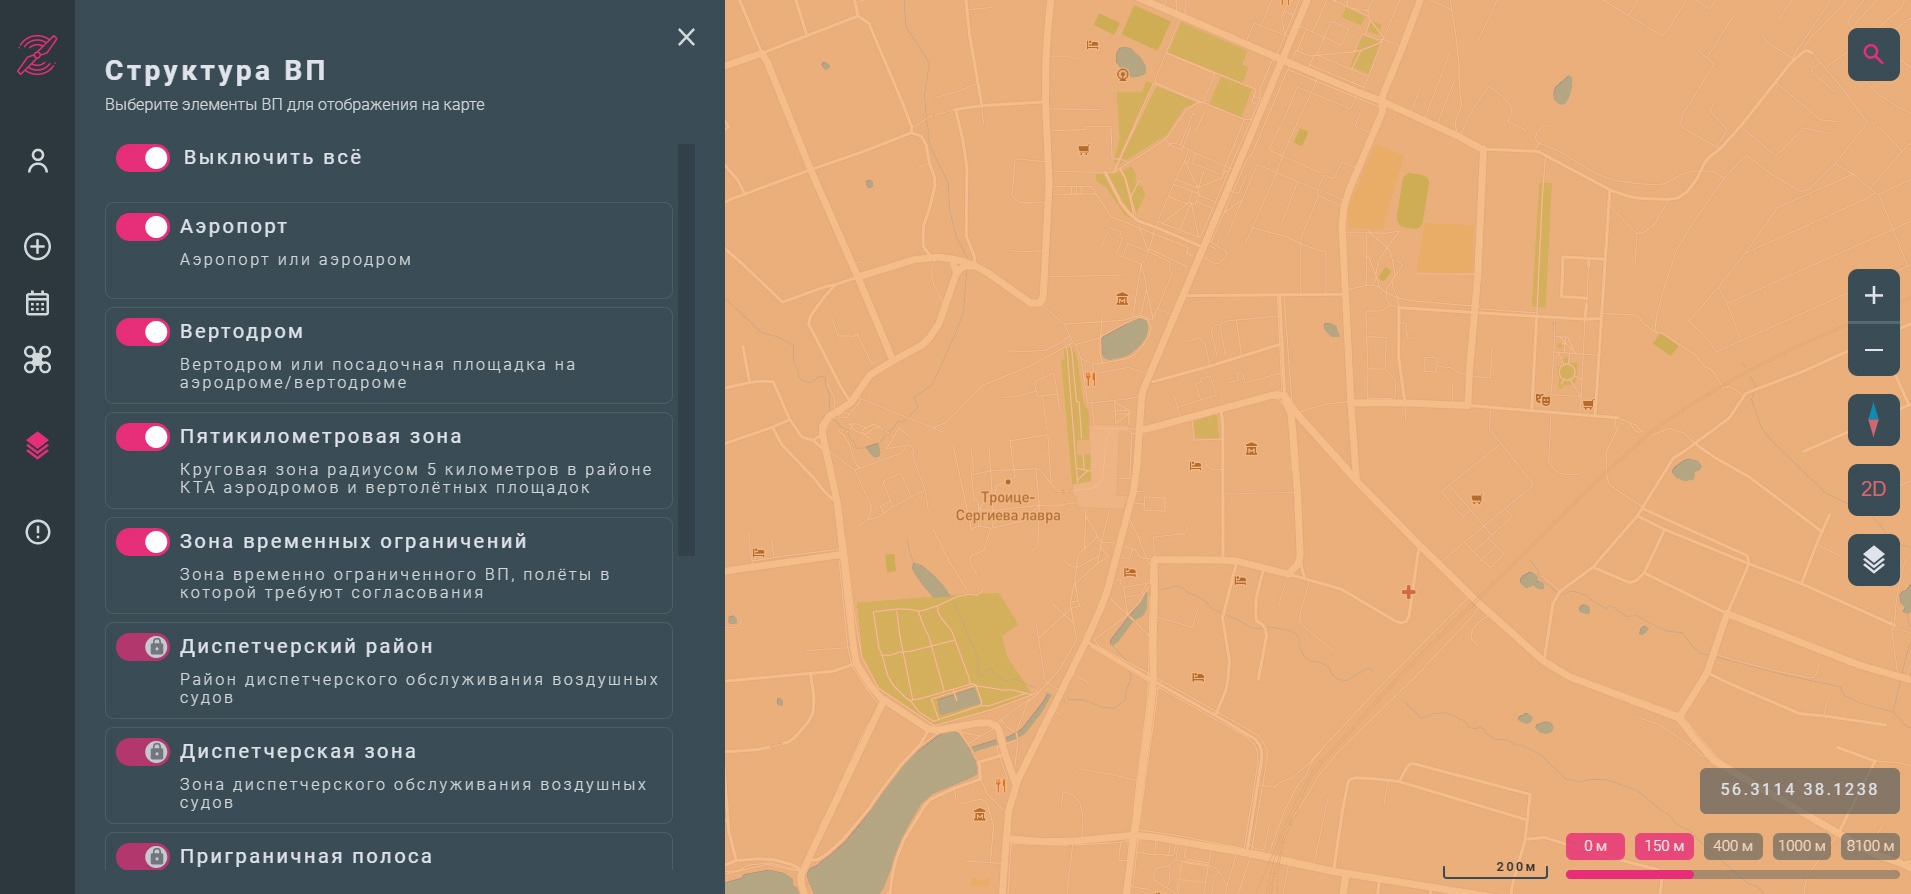Select the 400 м altitude level
1911x894 pixels.
coord(1732,846)
